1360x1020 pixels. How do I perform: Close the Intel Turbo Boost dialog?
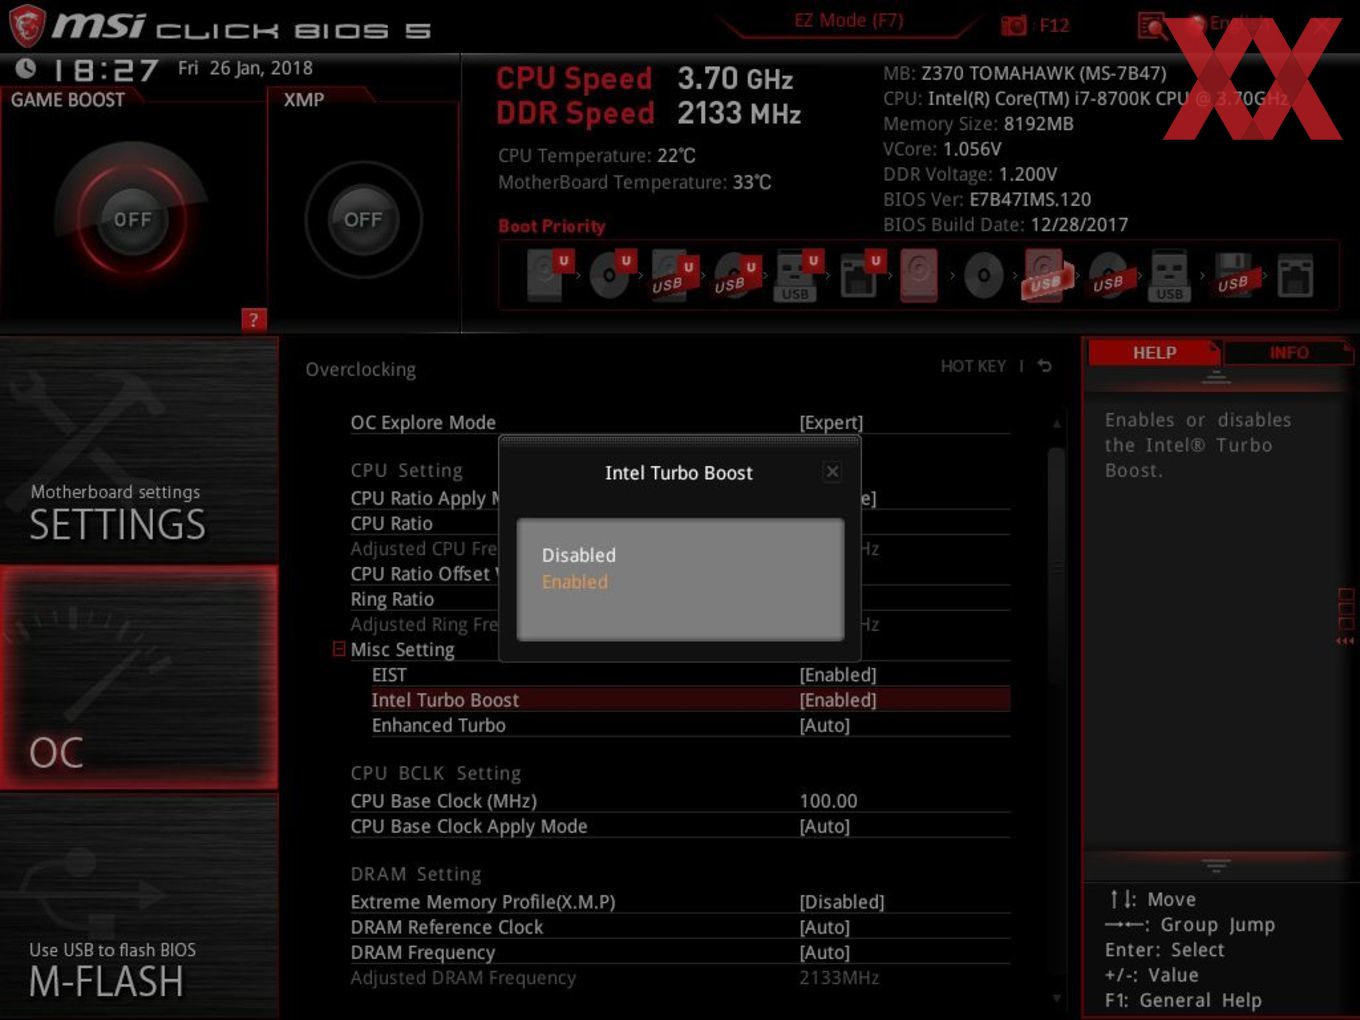click(832, 471)
